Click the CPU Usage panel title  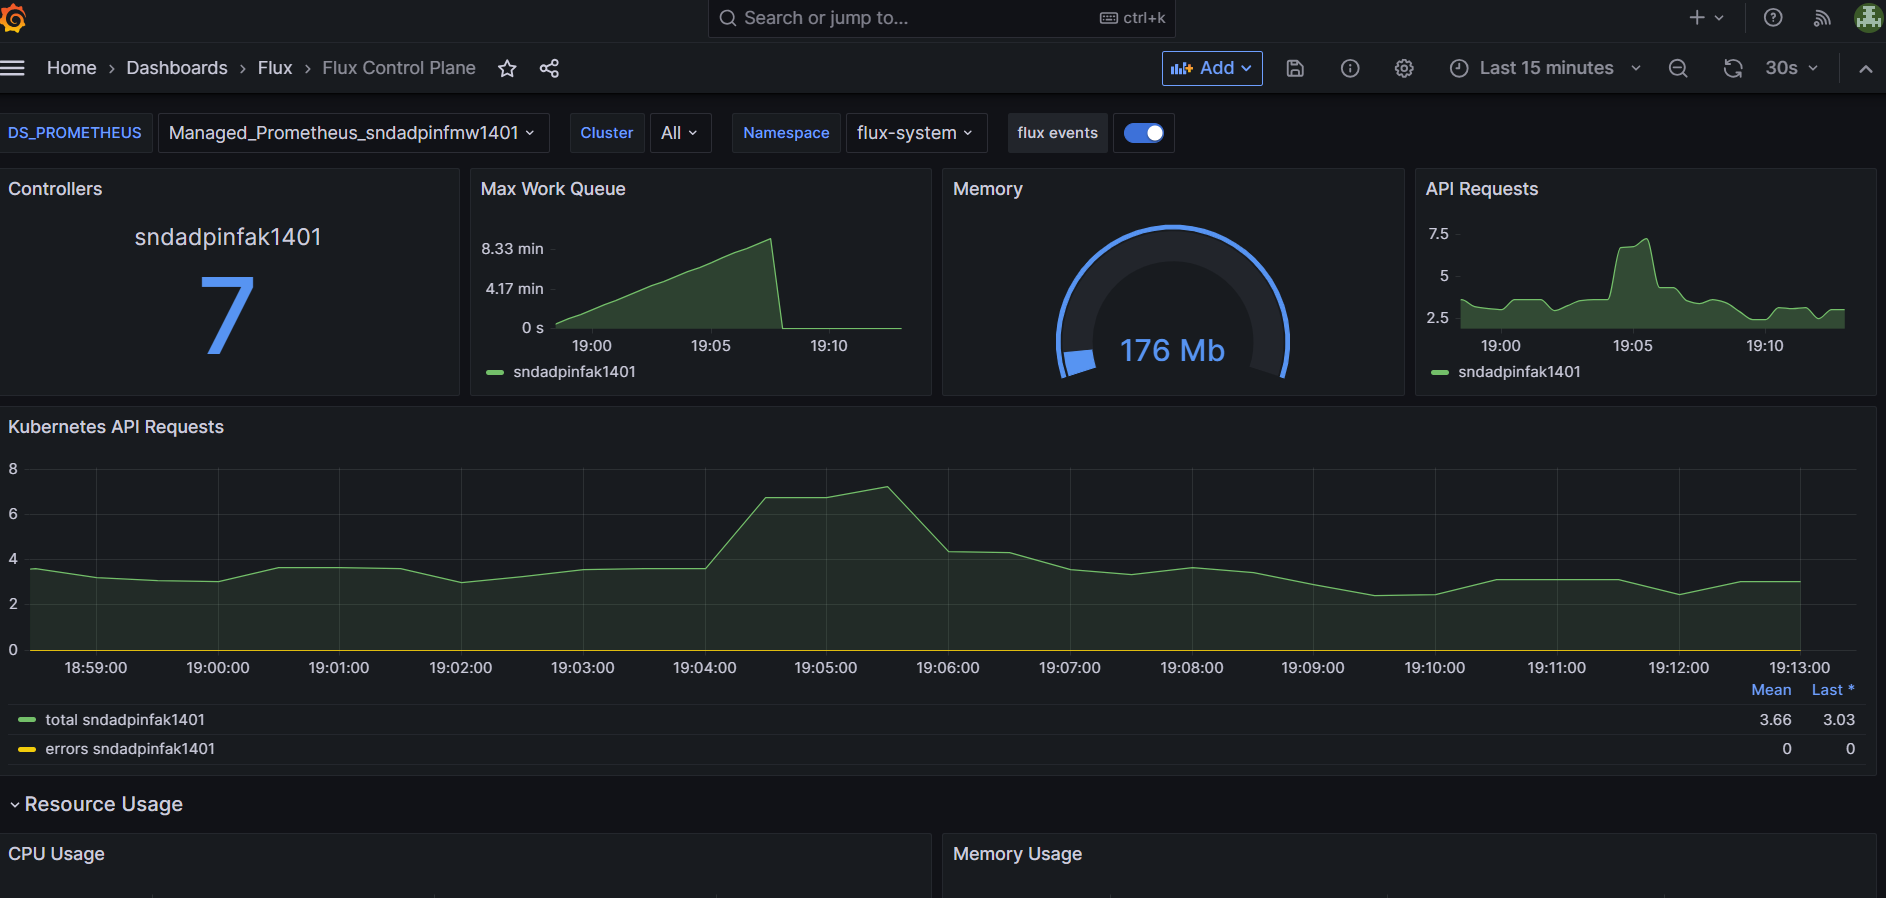click(x=56, y=854)
